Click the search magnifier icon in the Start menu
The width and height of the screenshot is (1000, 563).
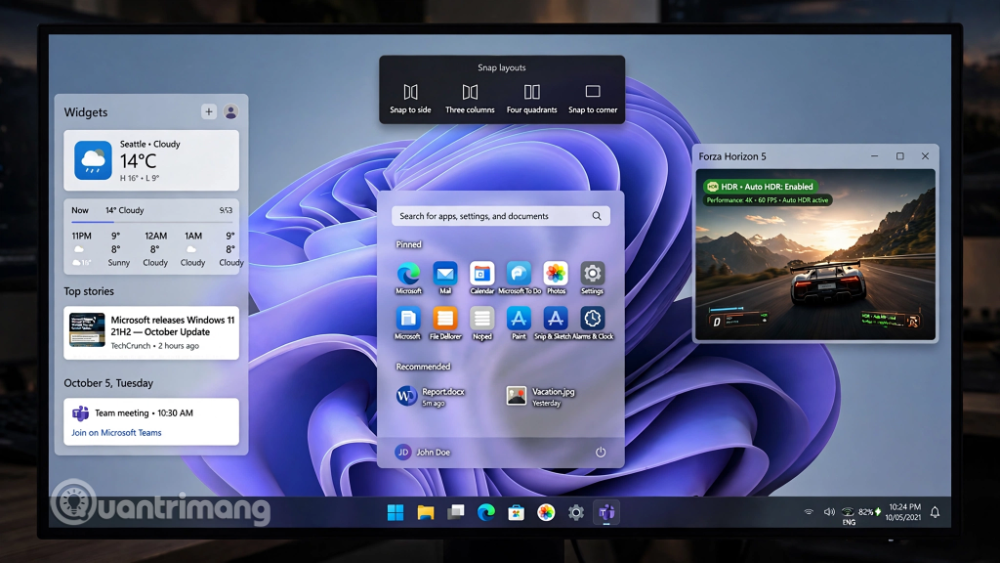(x=596, y=216)
